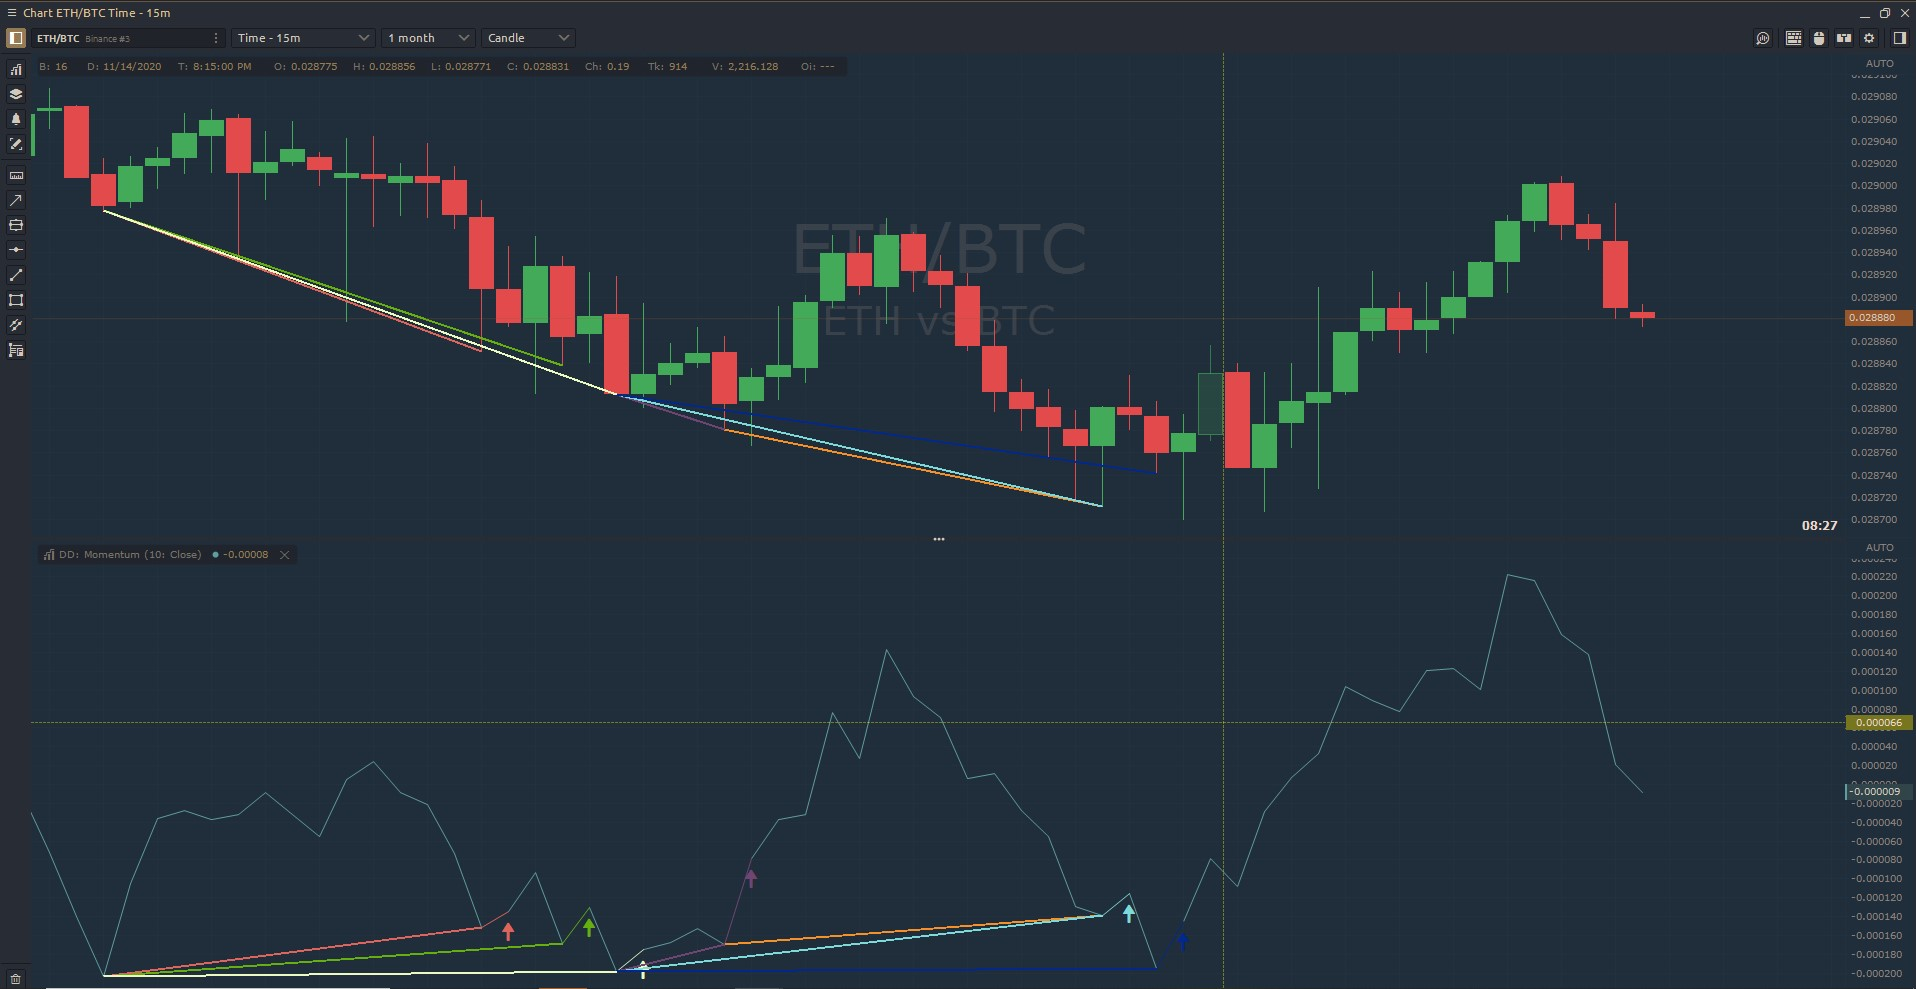Open chart settings gear icon
Viewport: 1916px width, 989px height.
(1869, 38)
